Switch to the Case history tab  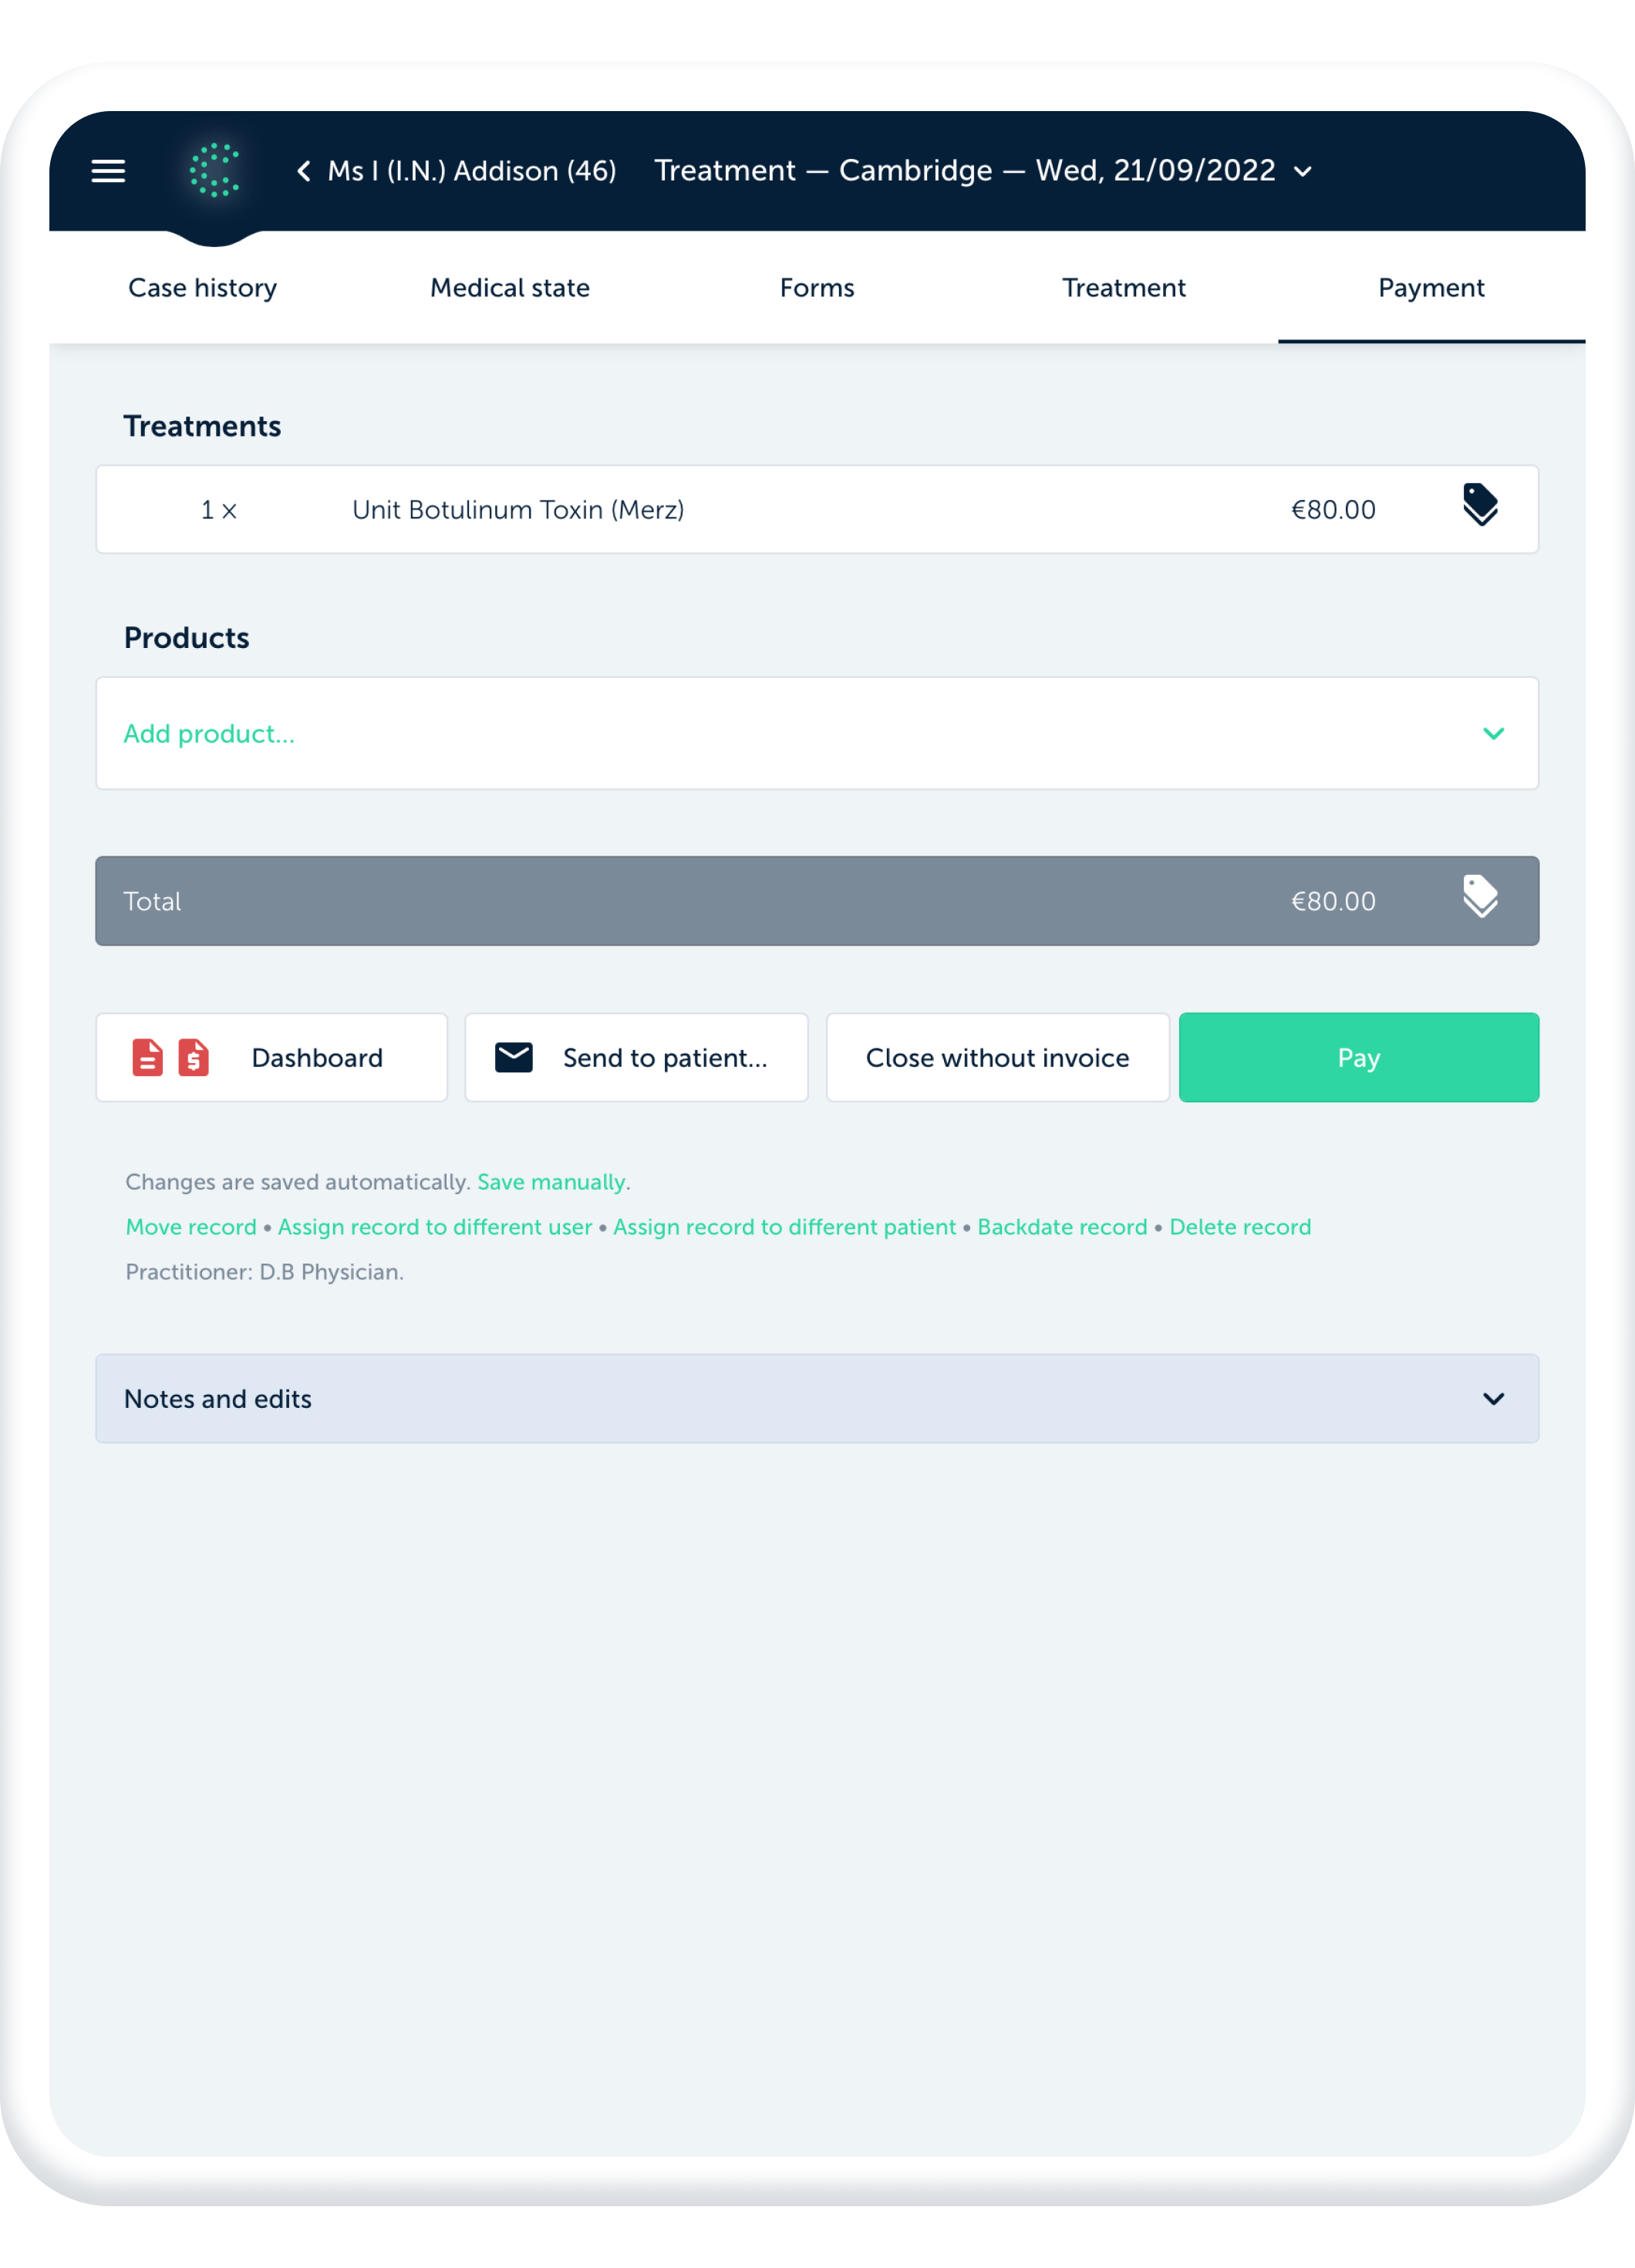[x=203, y=288]
